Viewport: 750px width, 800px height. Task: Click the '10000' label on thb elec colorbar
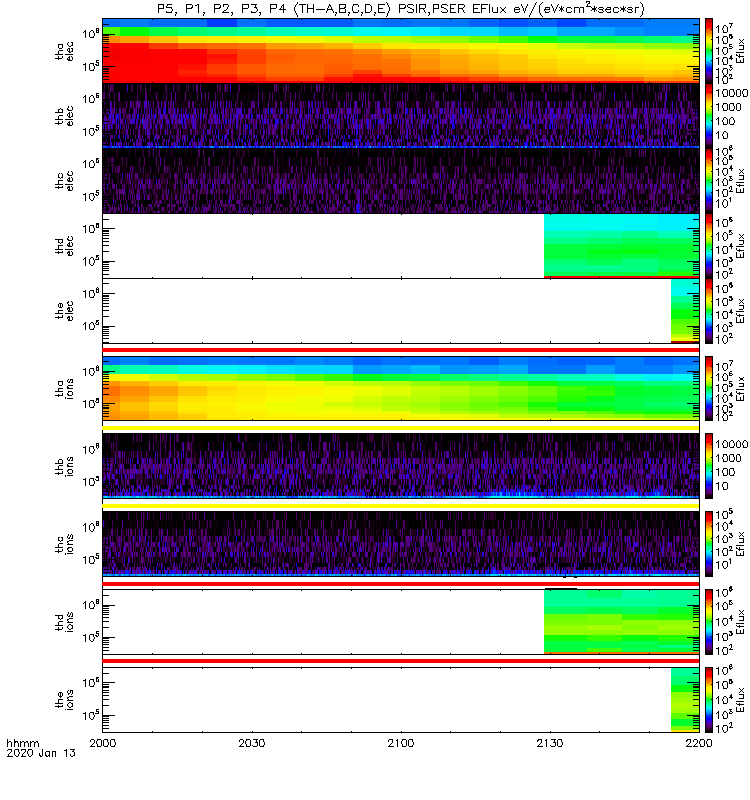click(731, 93)
